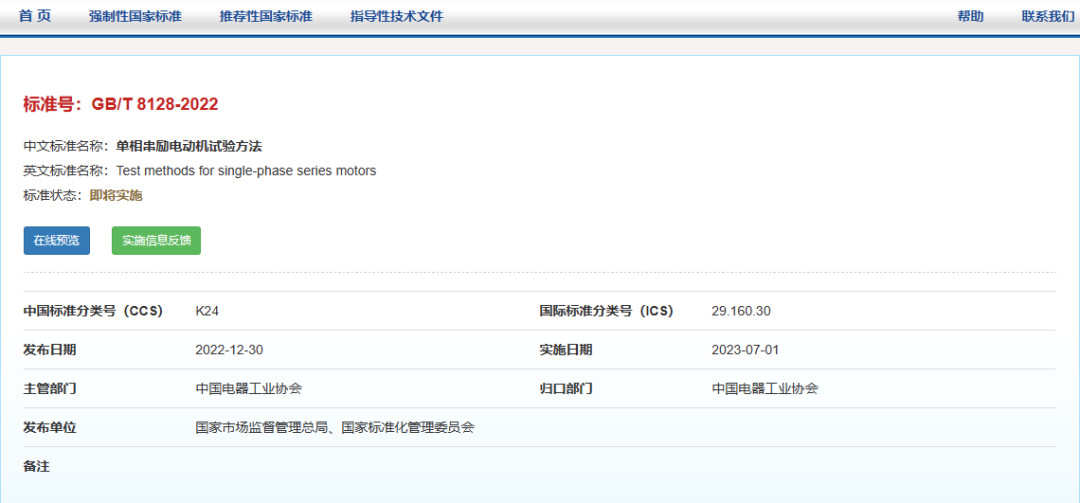Open 推荐性国家标准 menu
This screenshot has width=1080, height=503.
pyautogui.click(x=266, y=16)
